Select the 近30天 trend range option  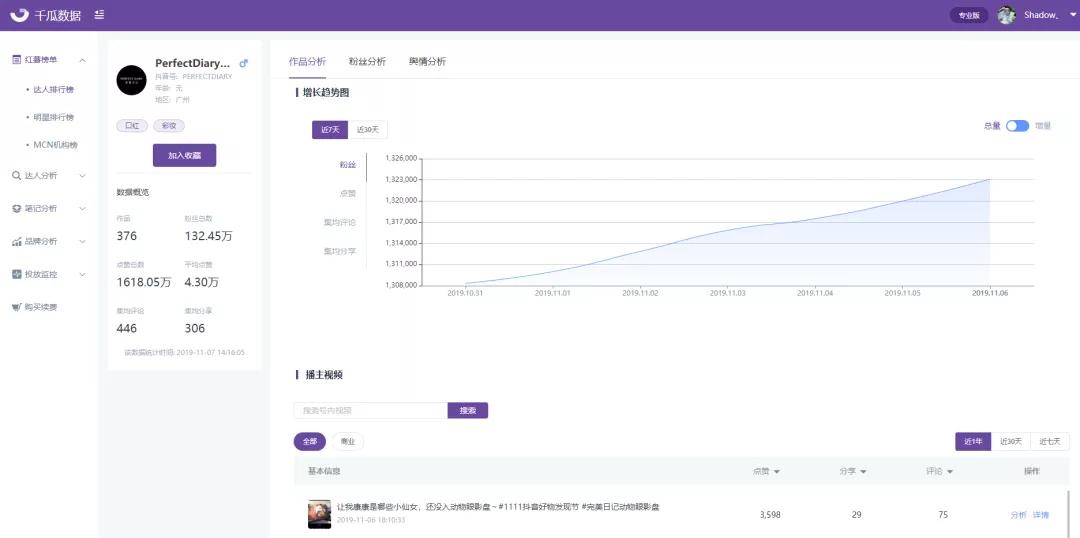click(368, 130)
